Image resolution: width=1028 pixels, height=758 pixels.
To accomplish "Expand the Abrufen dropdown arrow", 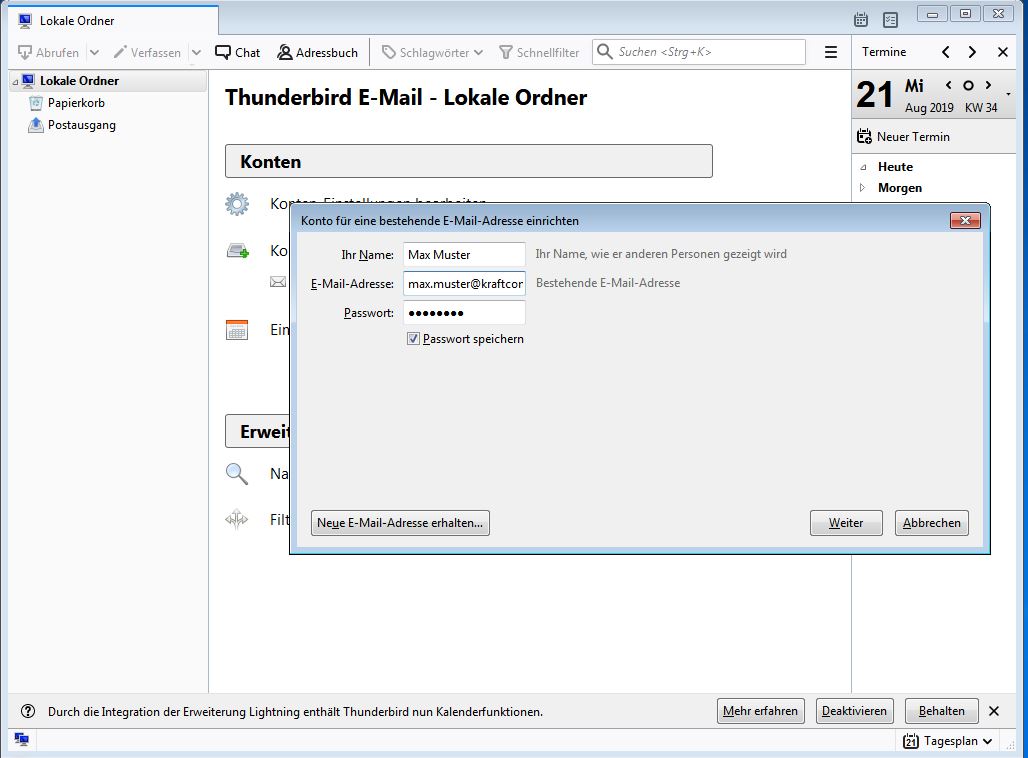I will tap(94, 52).
